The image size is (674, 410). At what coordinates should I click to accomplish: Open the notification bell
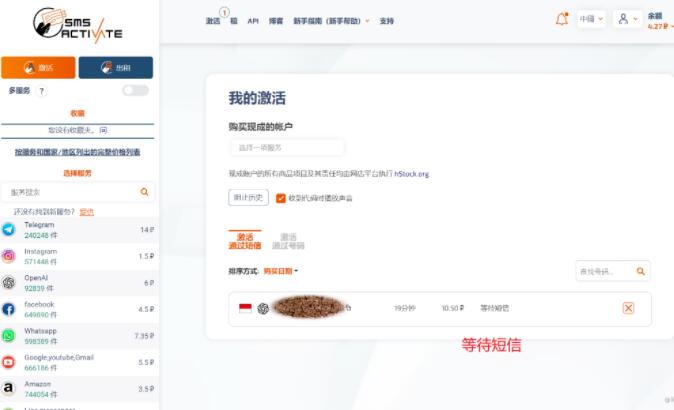[562, 19]
